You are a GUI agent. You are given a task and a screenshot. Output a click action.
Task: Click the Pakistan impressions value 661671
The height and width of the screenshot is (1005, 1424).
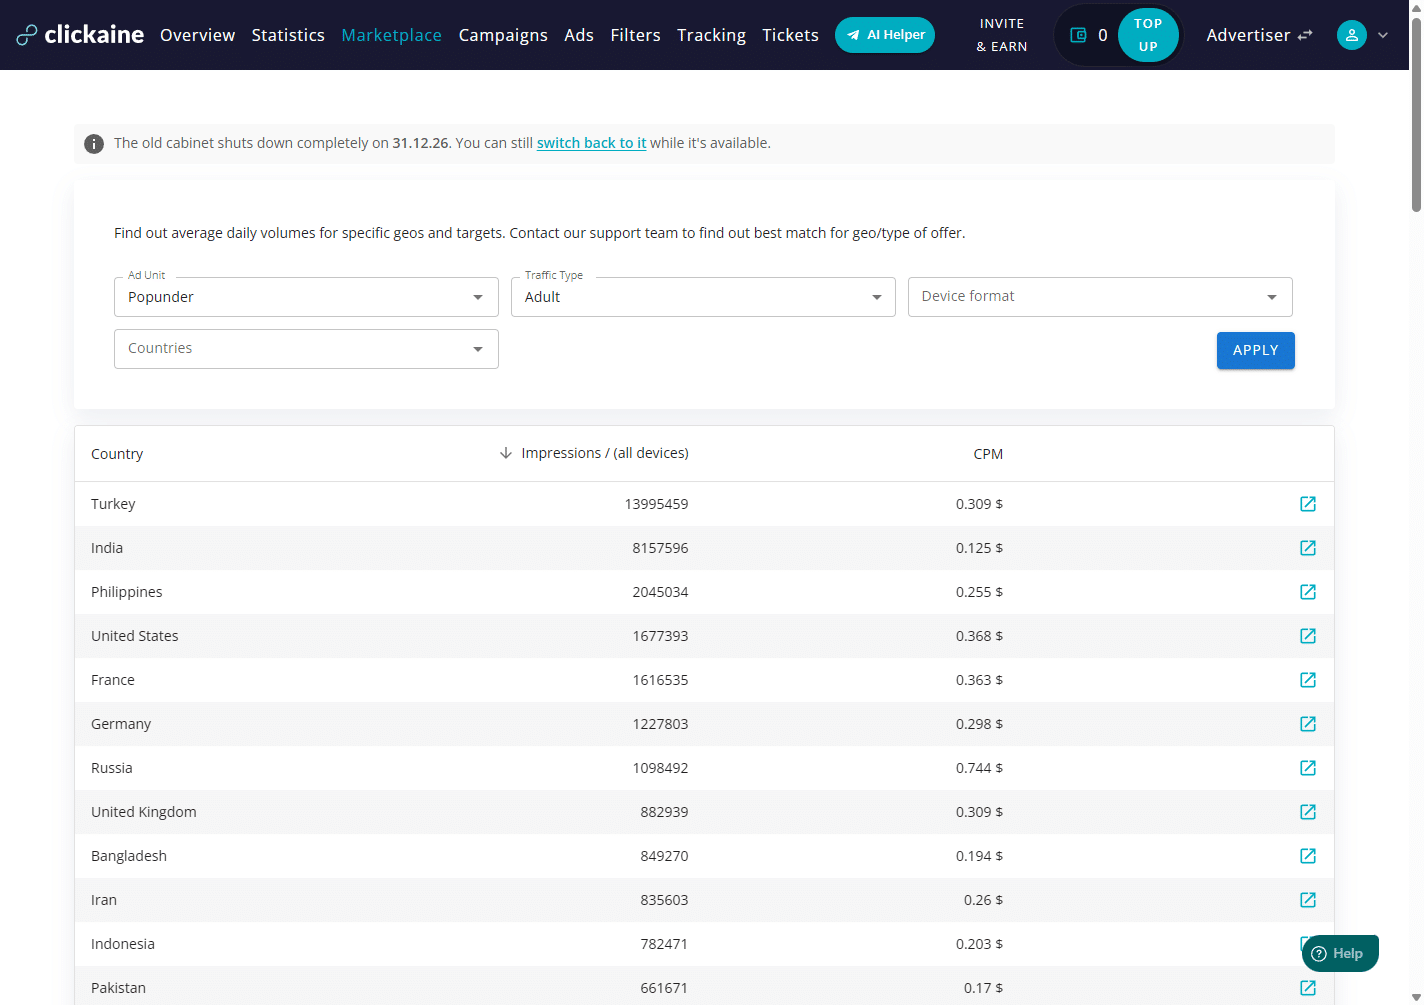664,988
